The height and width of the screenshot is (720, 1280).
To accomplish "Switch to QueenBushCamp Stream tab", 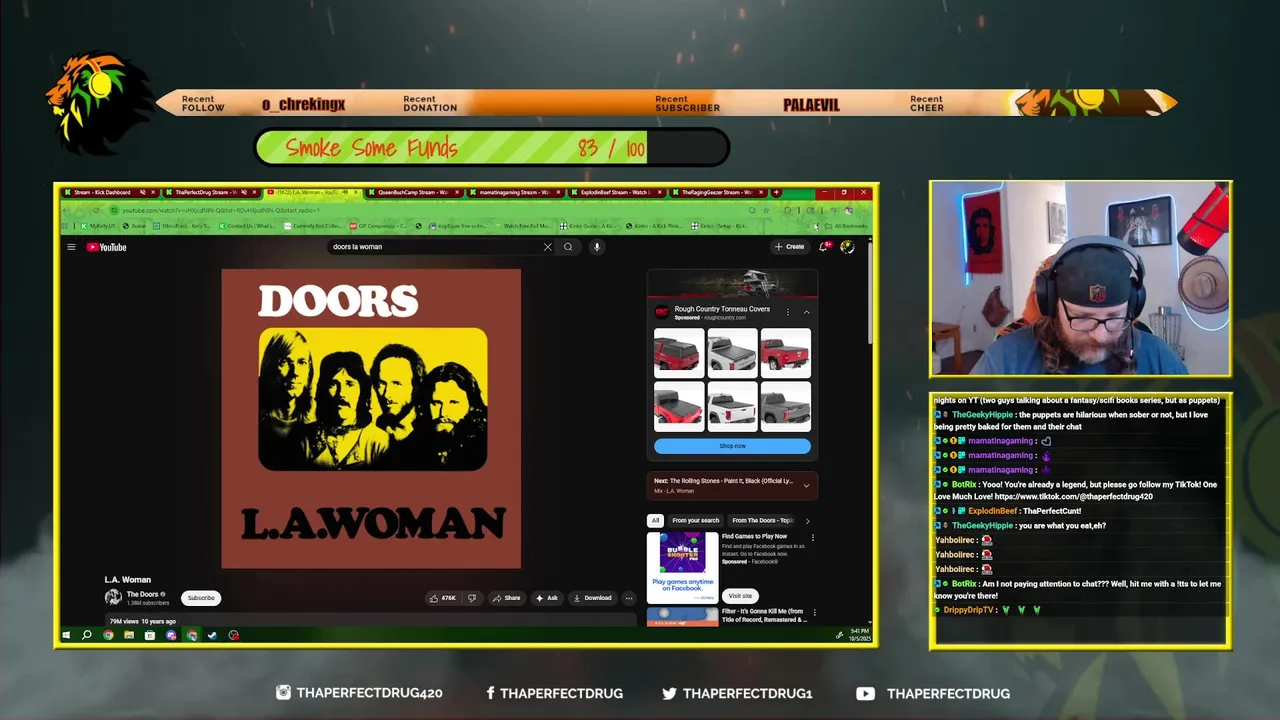I will pos(412,192).
